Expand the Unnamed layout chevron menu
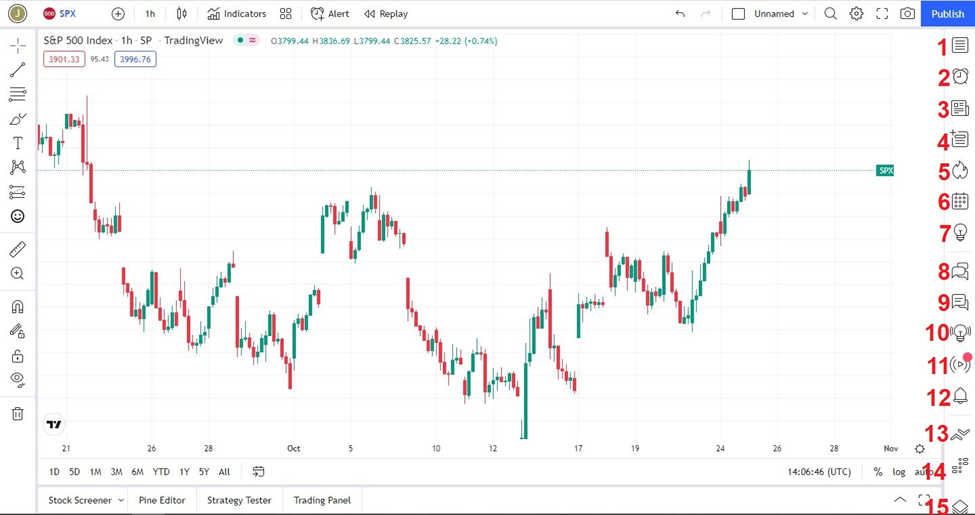Screen dimensions: 975x515 coord(805,14)
